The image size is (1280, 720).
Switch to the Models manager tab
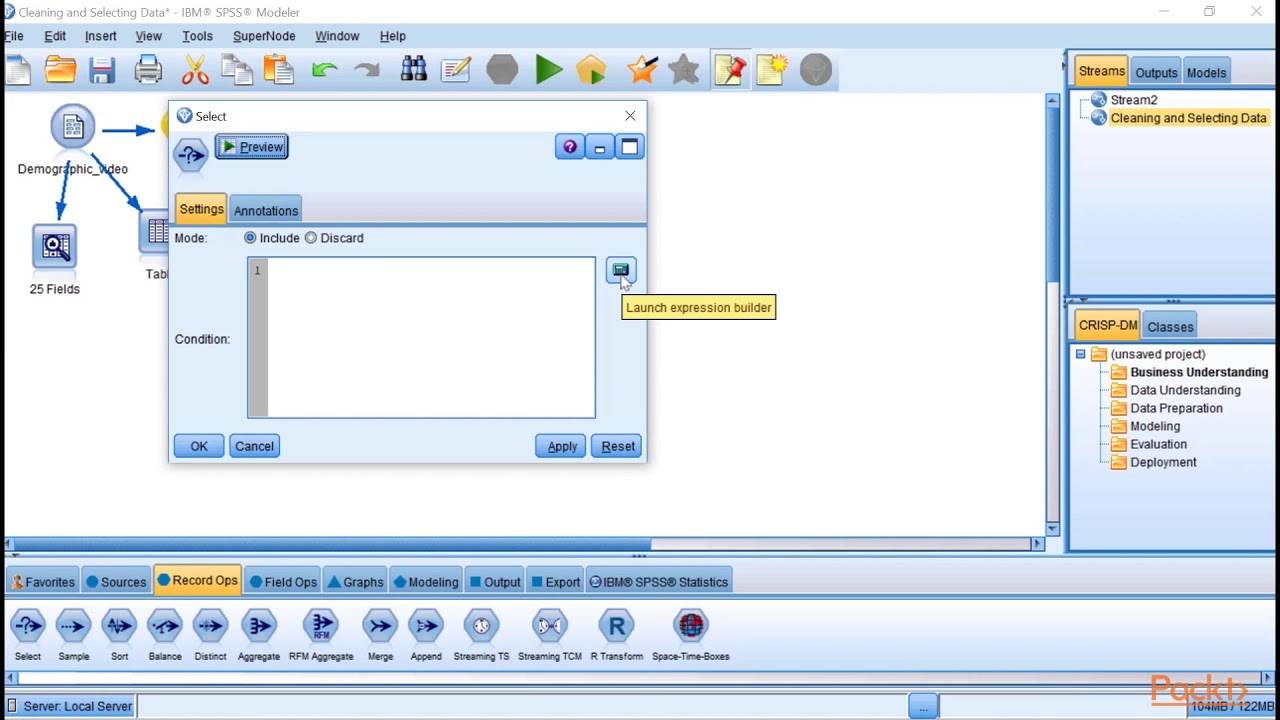(x=1206, y=73)
